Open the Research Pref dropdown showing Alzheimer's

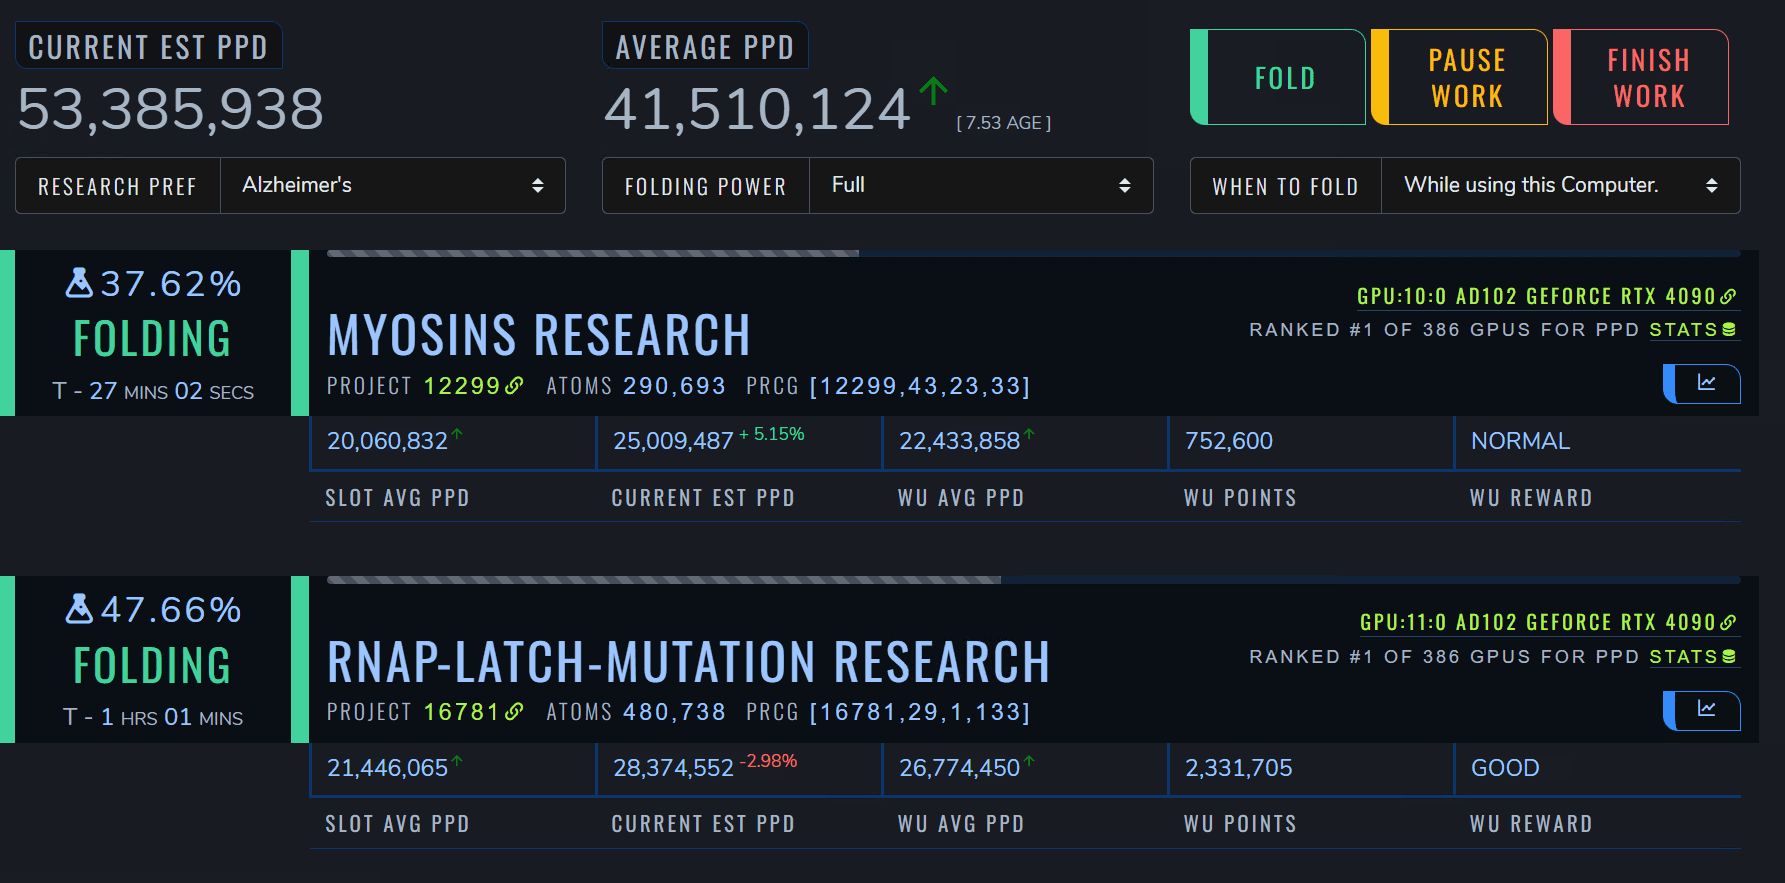coord(392,186)
